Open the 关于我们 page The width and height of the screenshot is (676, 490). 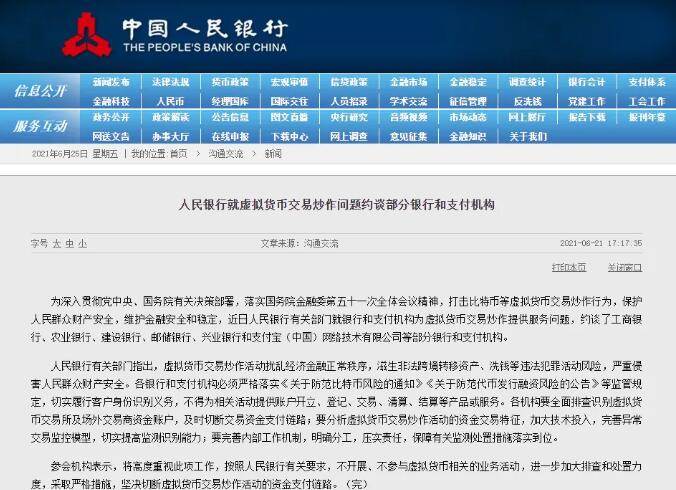[527, 135]
